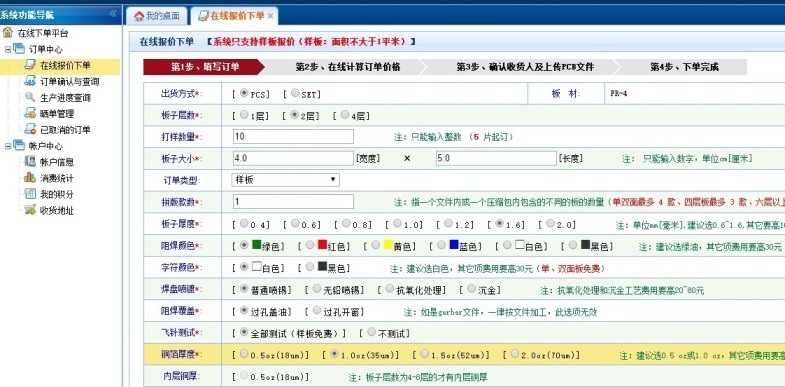Collapse the 帐户中心 tree node
Image resolution: width=785 pixels, height=387 pixels.
pyautogui.click(x=8, y=146)
